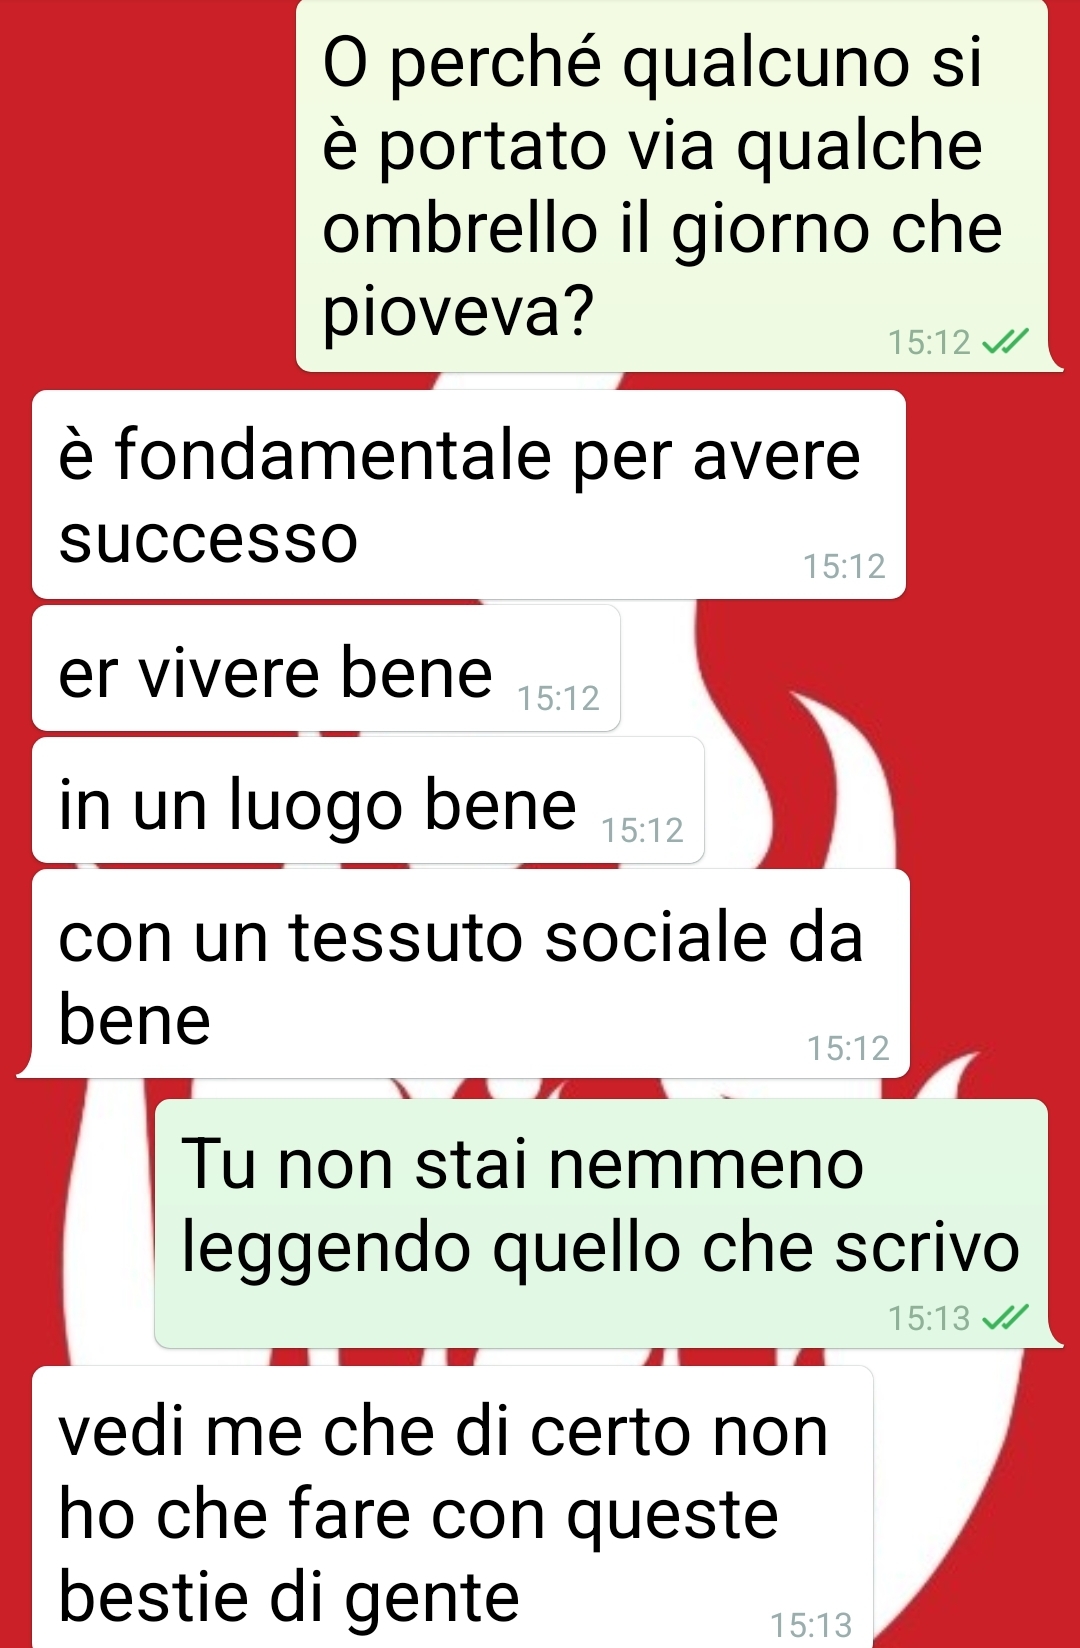Select the 'è fondamentale per avere successo' message
The height and width of the screenshot is (1648, 1080).
(469, 495)
